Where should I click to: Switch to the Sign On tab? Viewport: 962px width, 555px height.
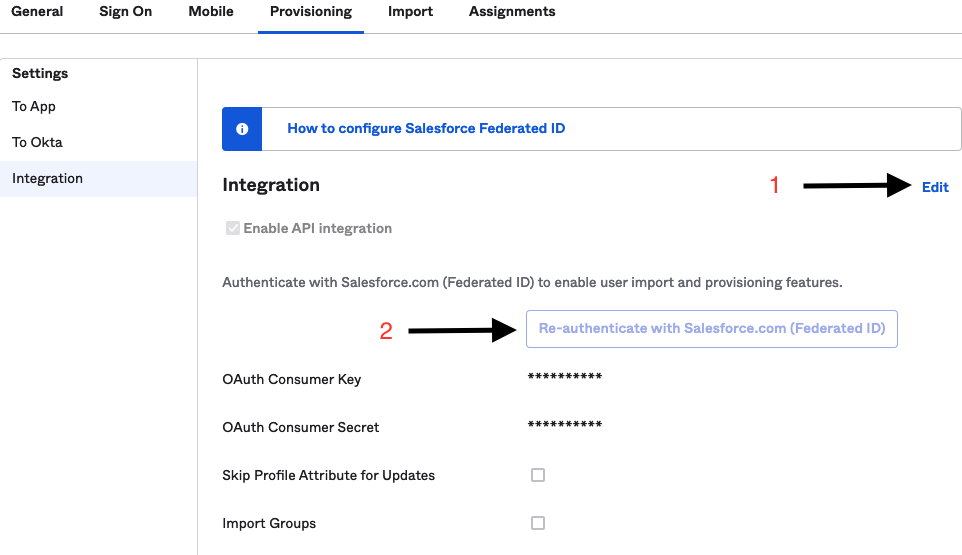coord(126,12)
